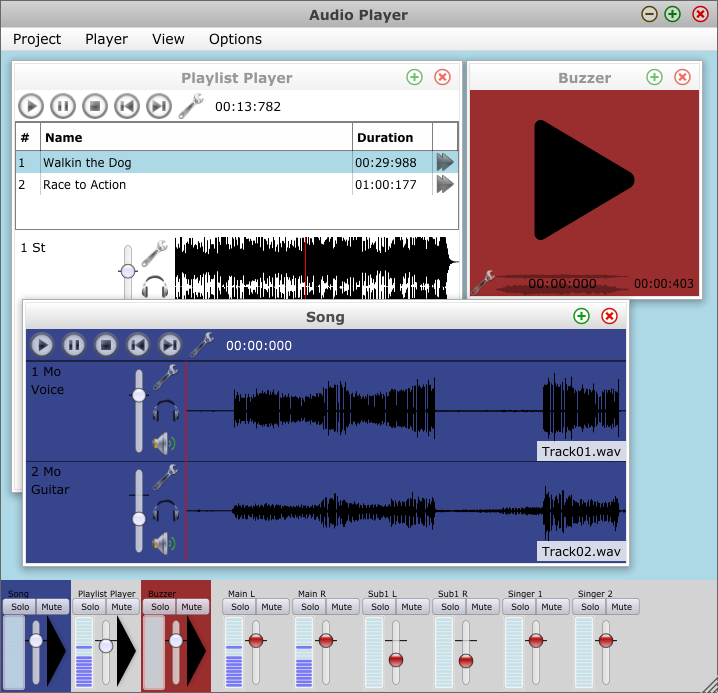Stop the Song player
Screen dimensions: 718x693
tap(106, 345)
